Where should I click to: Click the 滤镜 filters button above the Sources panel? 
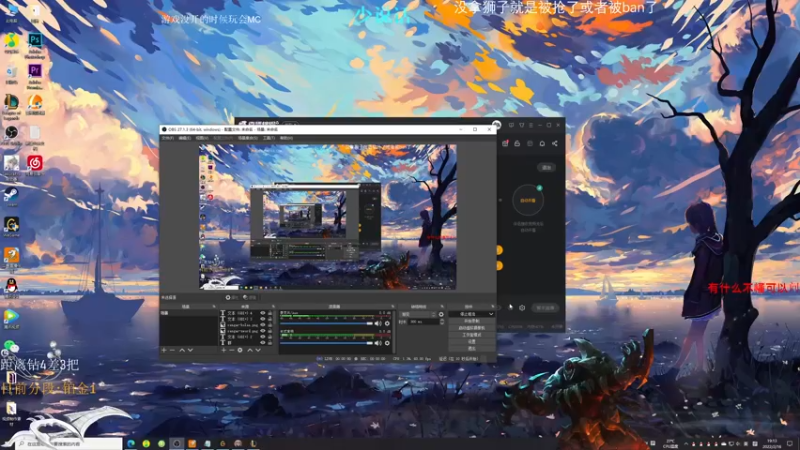click(249, 297)
